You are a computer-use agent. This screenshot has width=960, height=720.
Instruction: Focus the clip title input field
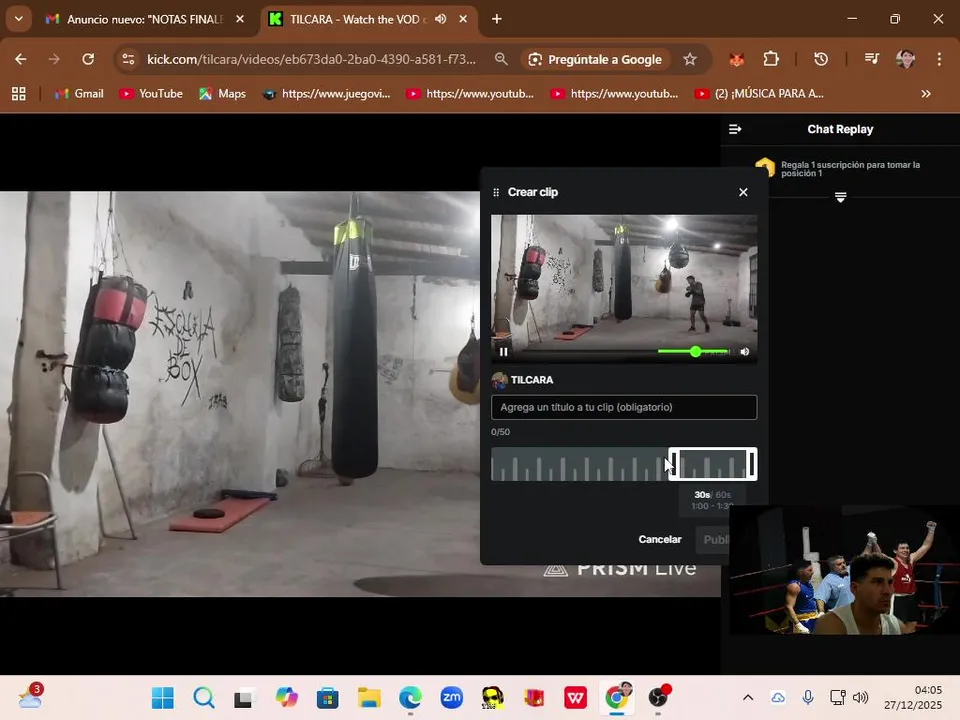(x=624, y=407)
